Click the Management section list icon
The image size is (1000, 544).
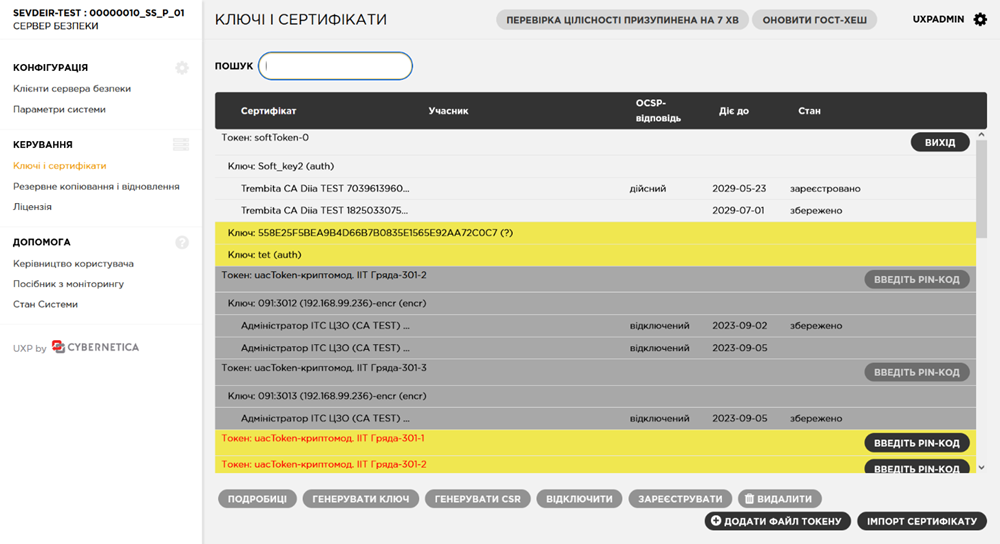click(181, 145)
